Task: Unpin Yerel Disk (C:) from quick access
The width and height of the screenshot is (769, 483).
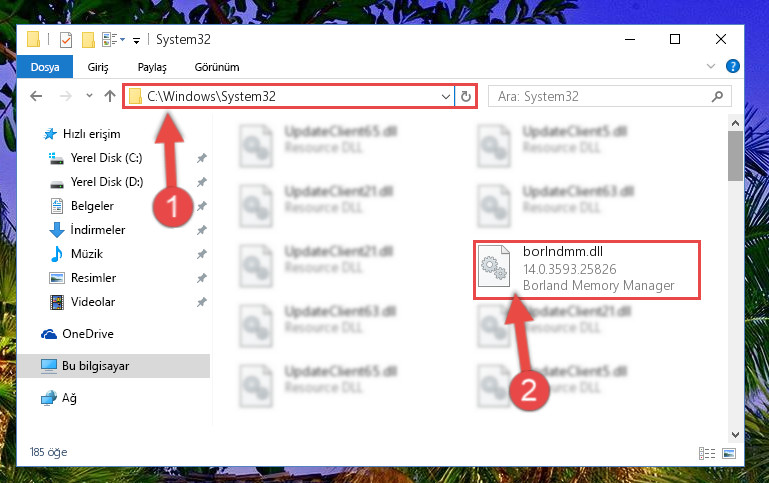Action: [202, 158]
